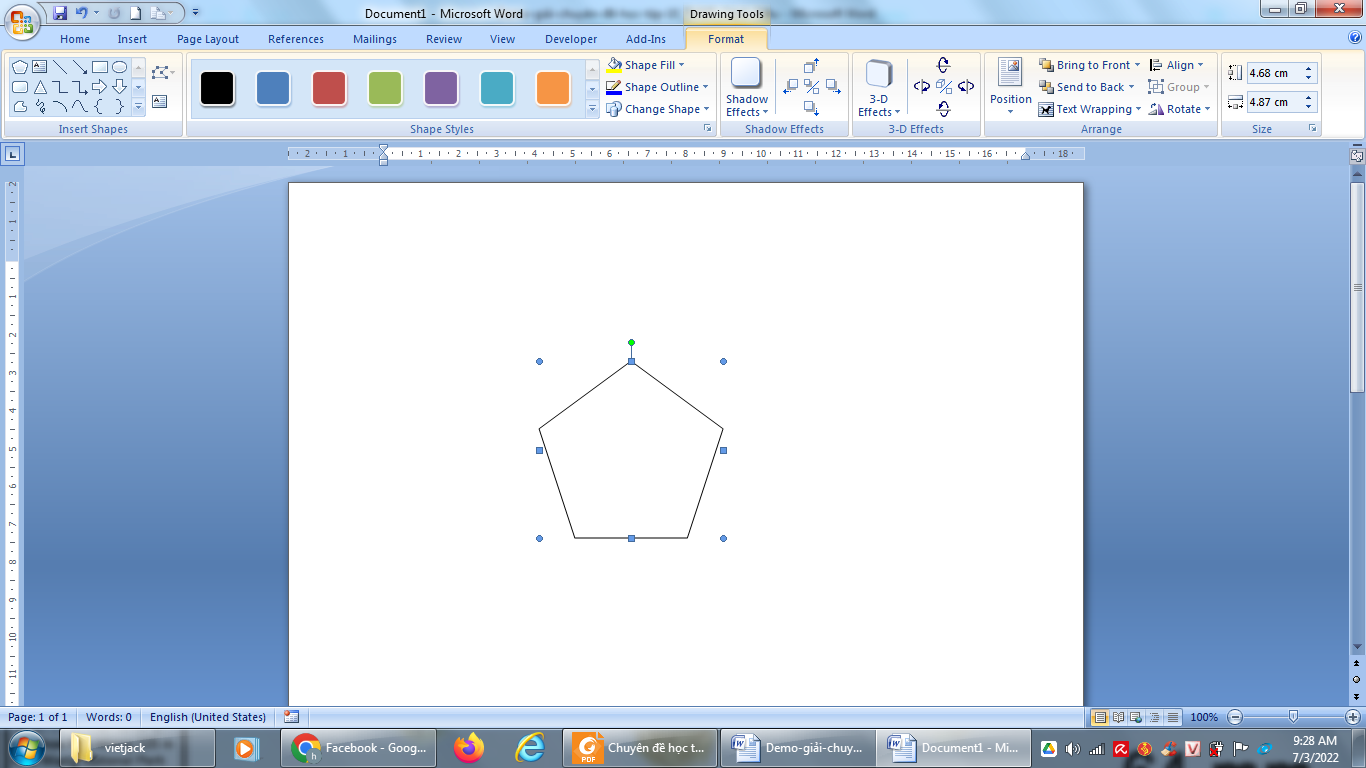
Task: Expand the Shape Styles gallery More arrow
Action: click(591, 108)
